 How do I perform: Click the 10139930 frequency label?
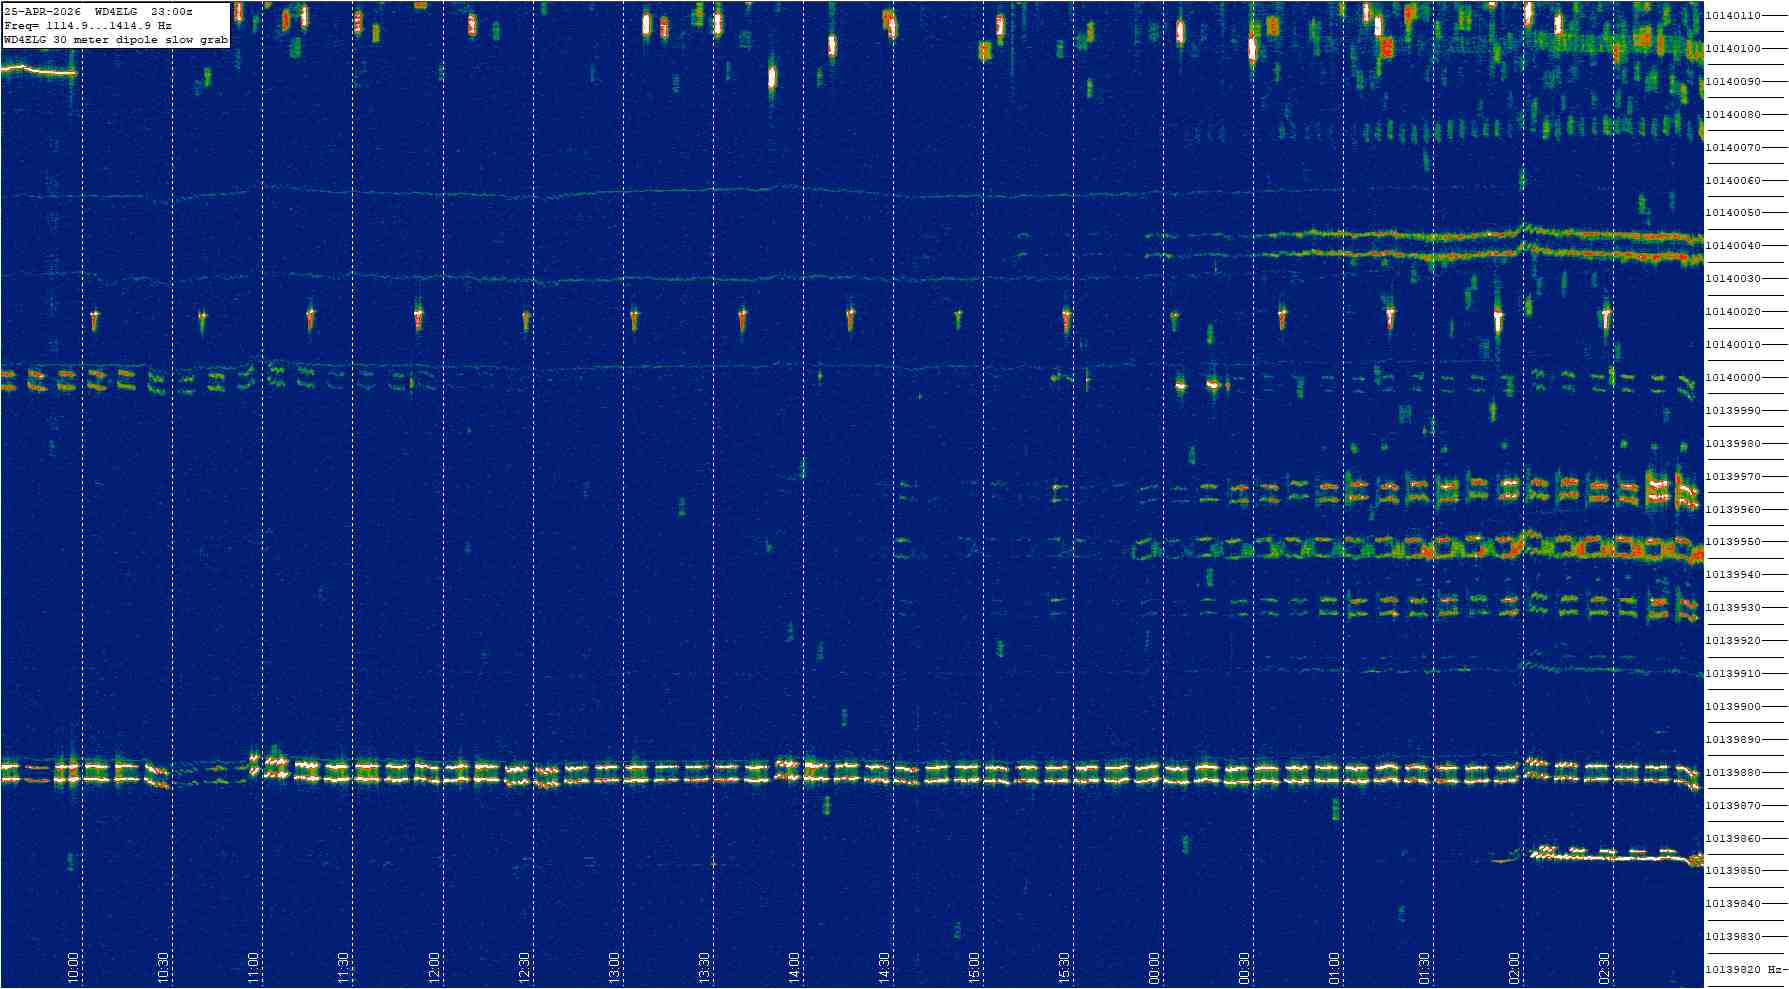(x=1733, y=608)
